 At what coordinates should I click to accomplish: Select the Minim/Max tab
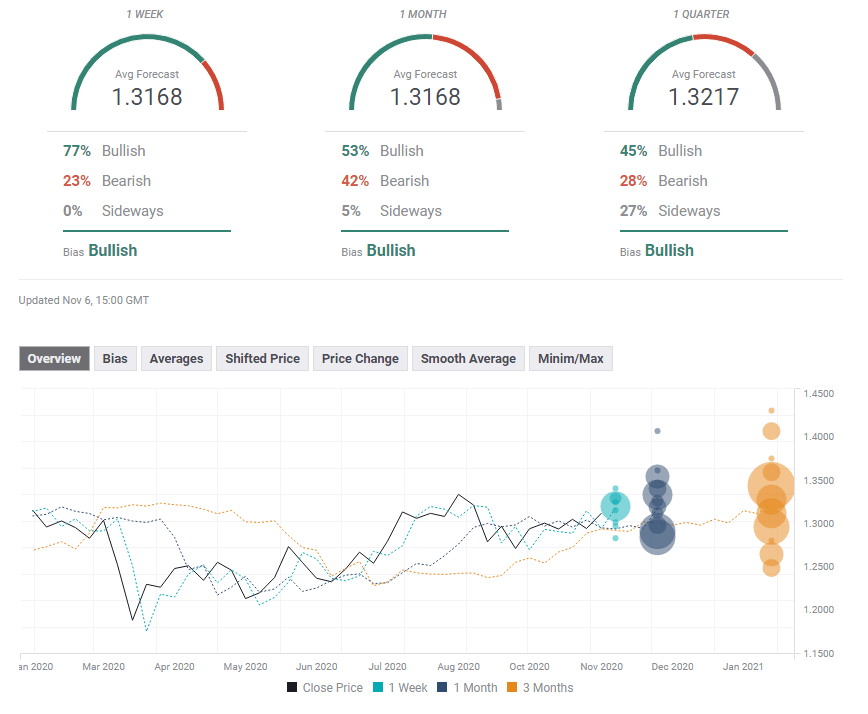tap(570, 359)
